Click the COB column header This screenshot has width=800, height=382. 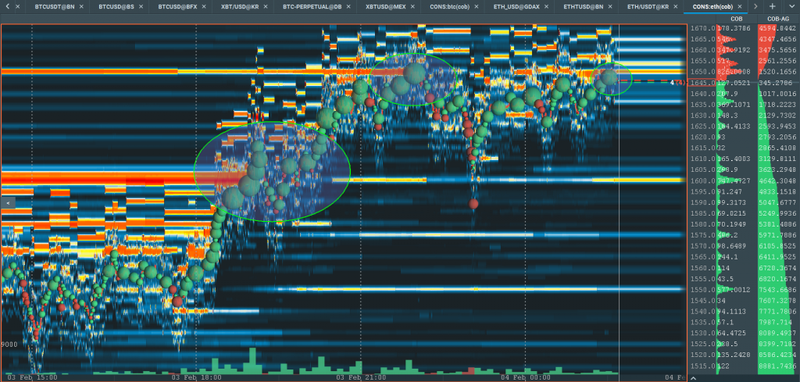(x=736, y=19)
